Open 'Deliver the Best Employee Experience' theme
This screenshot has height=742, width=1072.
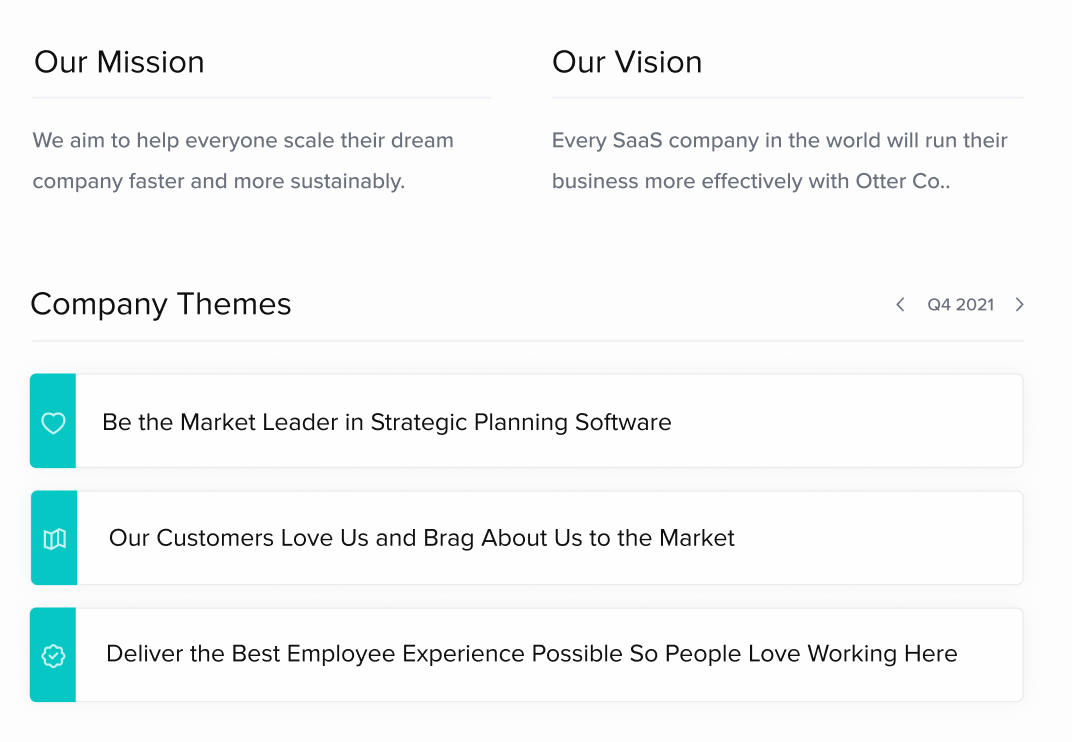pyautogui.click(x=531, y=654)
